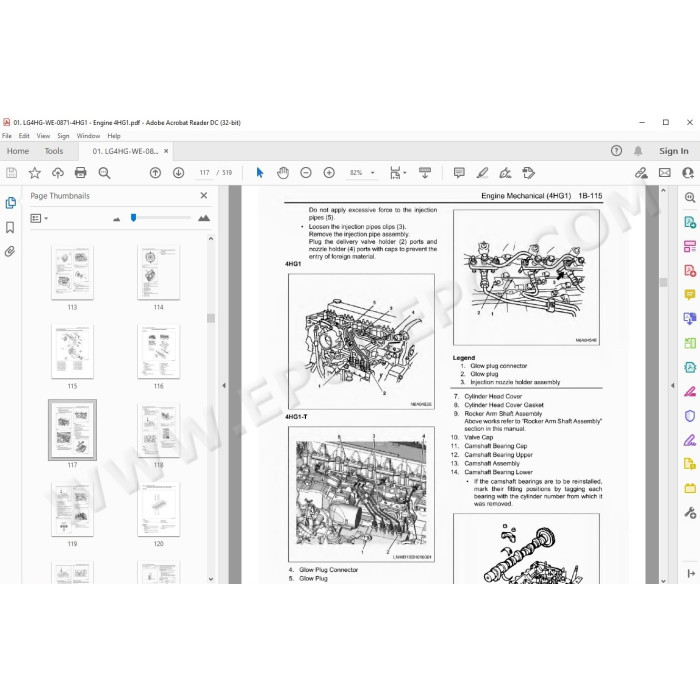Image resolution: width=700 pixels, height=700 pixels.
Task: Open More Tools wrench icon
Action: 690,513
